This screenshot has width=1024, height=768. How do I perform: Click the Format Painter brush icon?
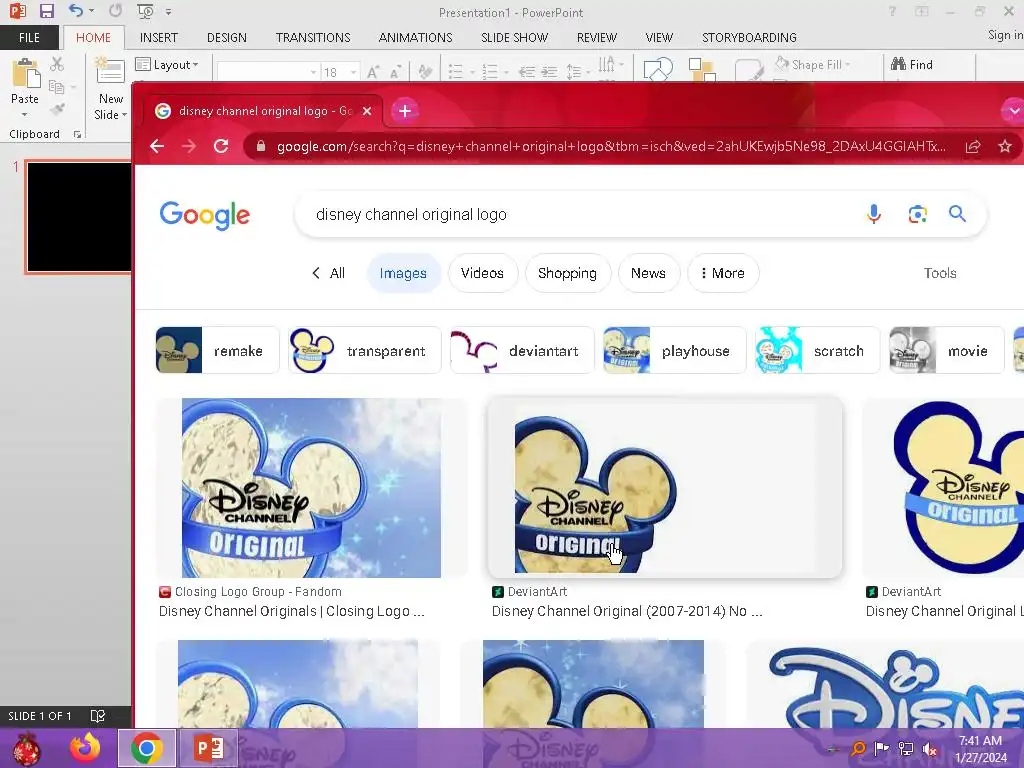point(57,108)
